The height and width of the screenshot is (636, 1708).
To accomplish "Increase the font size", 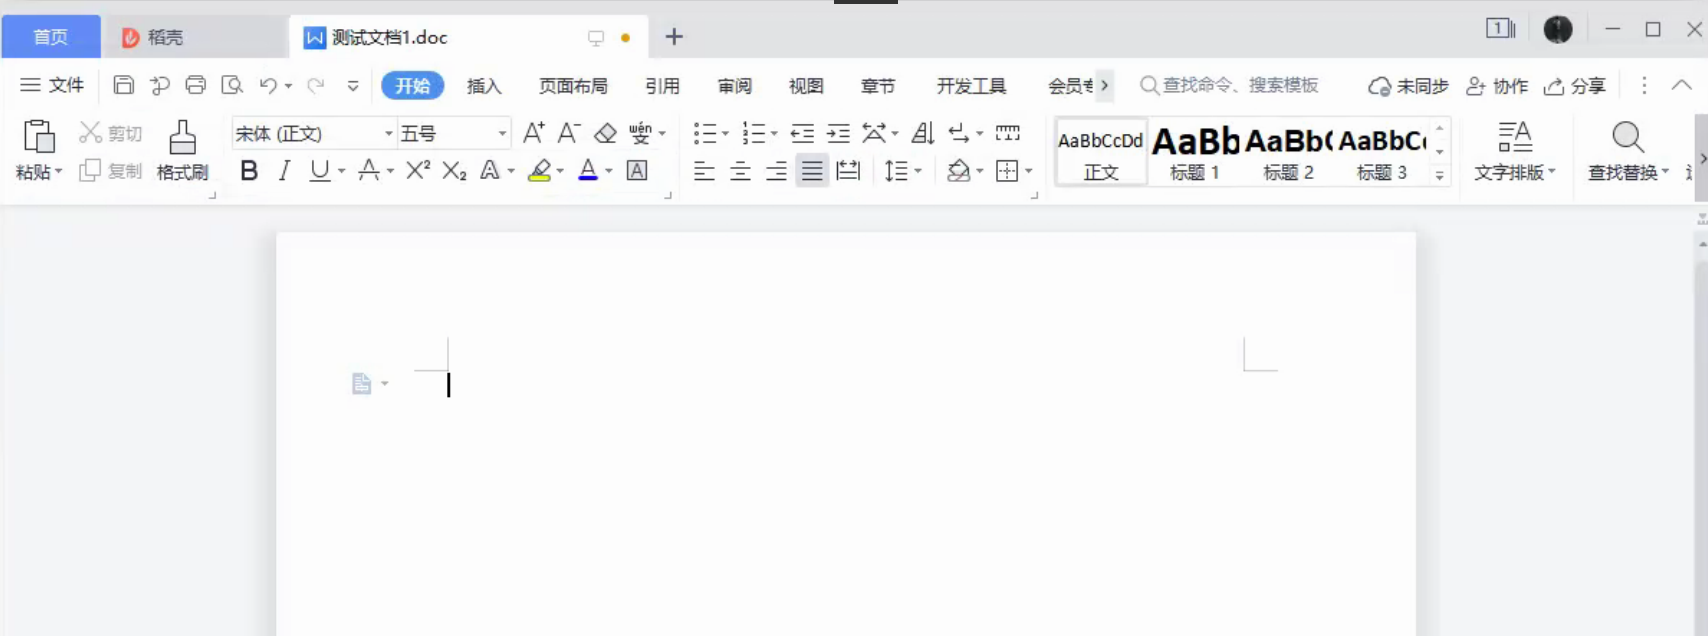I will [534, 133].
